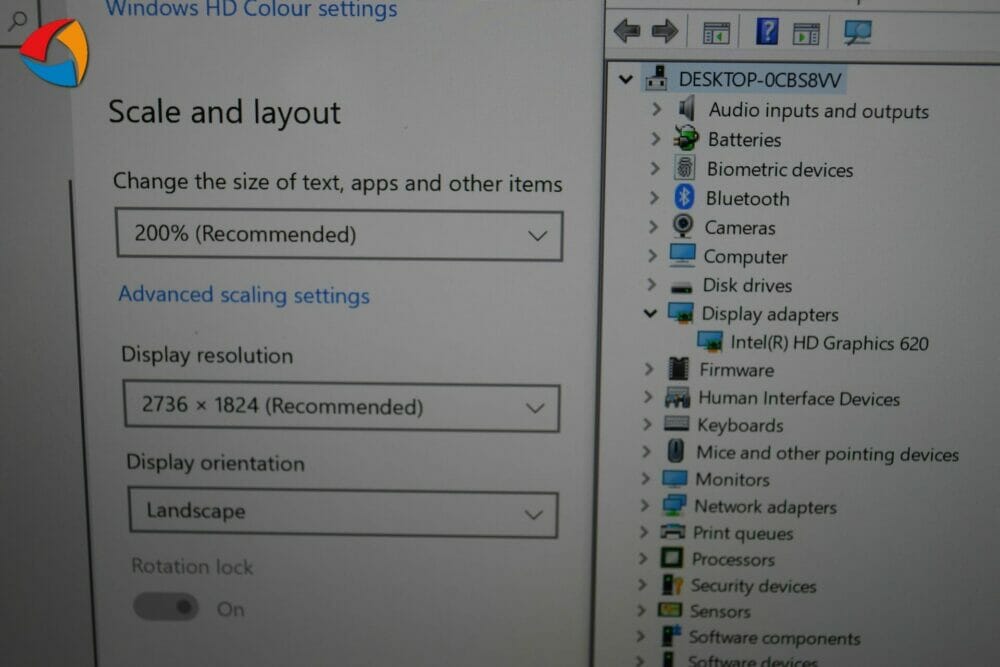Select the DESKTOP-0CBS8VV computer node
The width and height of the screenshot is (1000, 667).
coord(759,80)
